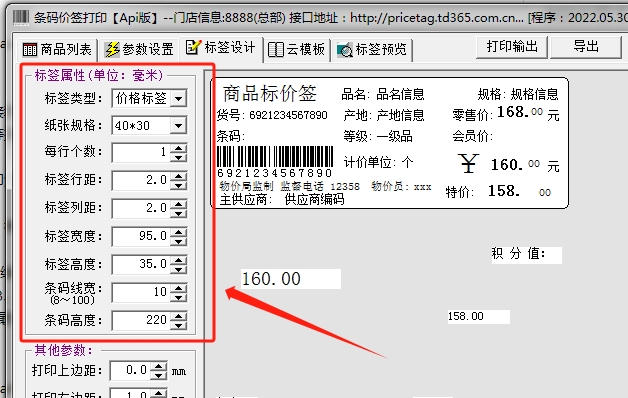Select the 特价: label element

(460, 192)
